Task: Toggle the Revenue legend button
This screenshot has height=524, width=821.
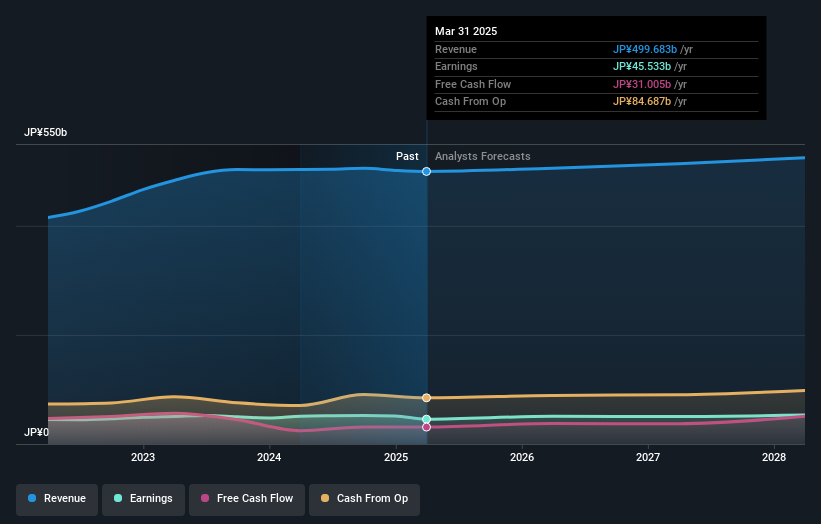Action: pyautogui.click(x=57, y=499)
